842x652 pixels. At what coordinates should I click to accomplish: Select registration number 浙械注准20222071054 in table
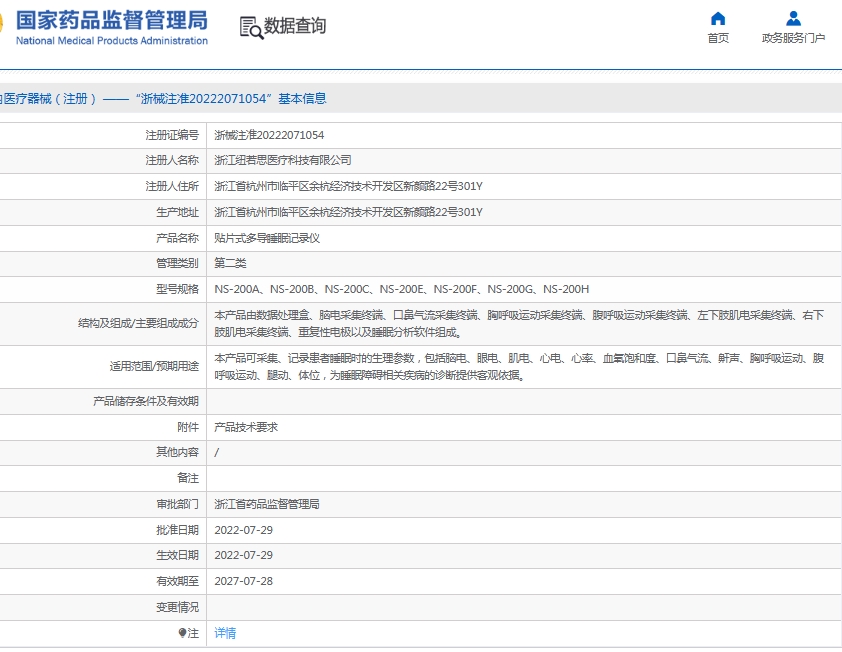tap(269, 135)
